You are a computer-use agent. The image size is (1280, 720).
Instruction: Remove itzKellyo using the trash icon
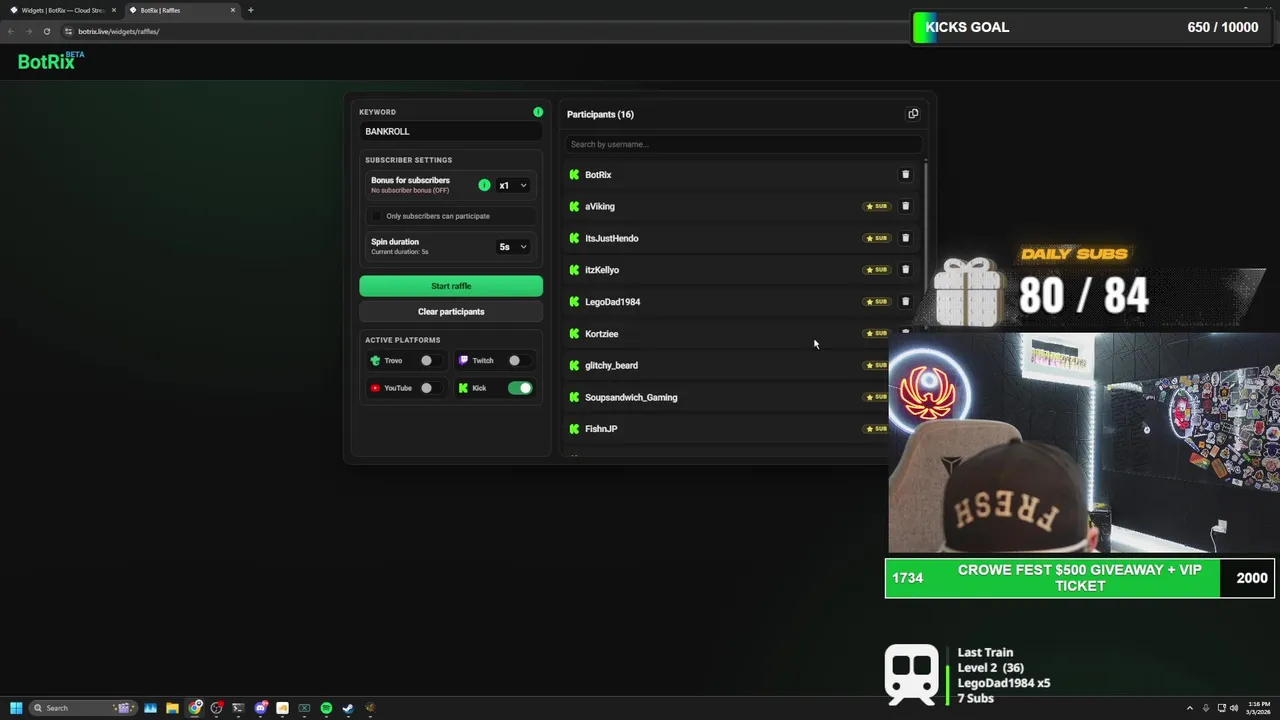click(906, 270)
